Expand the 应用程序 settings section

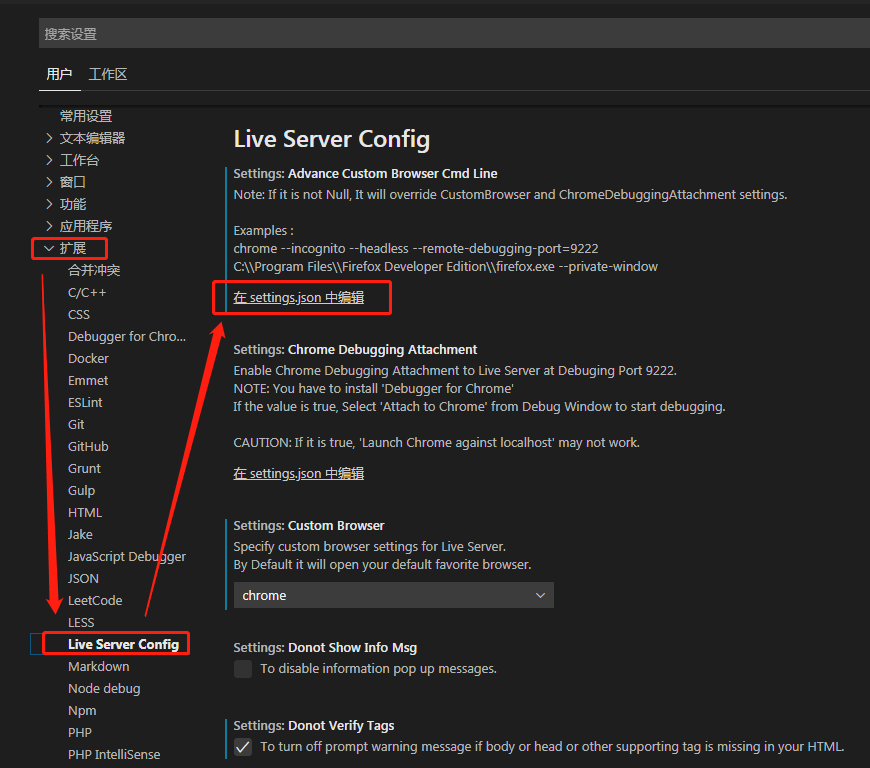[85, 225]
